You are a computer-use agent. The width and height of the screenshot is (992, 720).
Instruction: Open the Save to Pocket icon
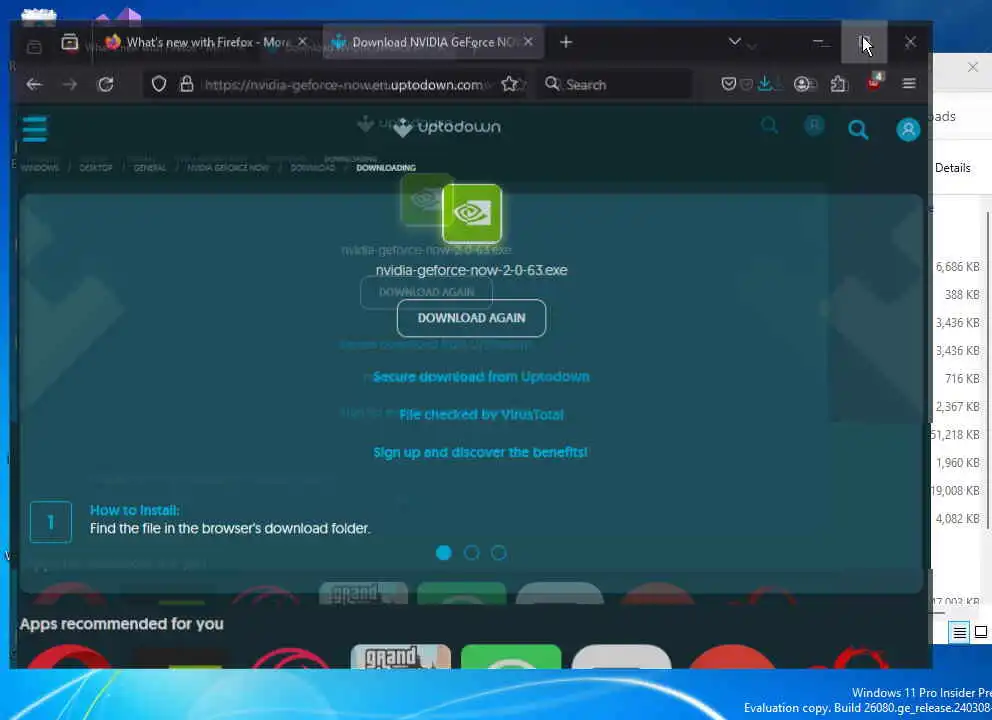click(729, 84)
